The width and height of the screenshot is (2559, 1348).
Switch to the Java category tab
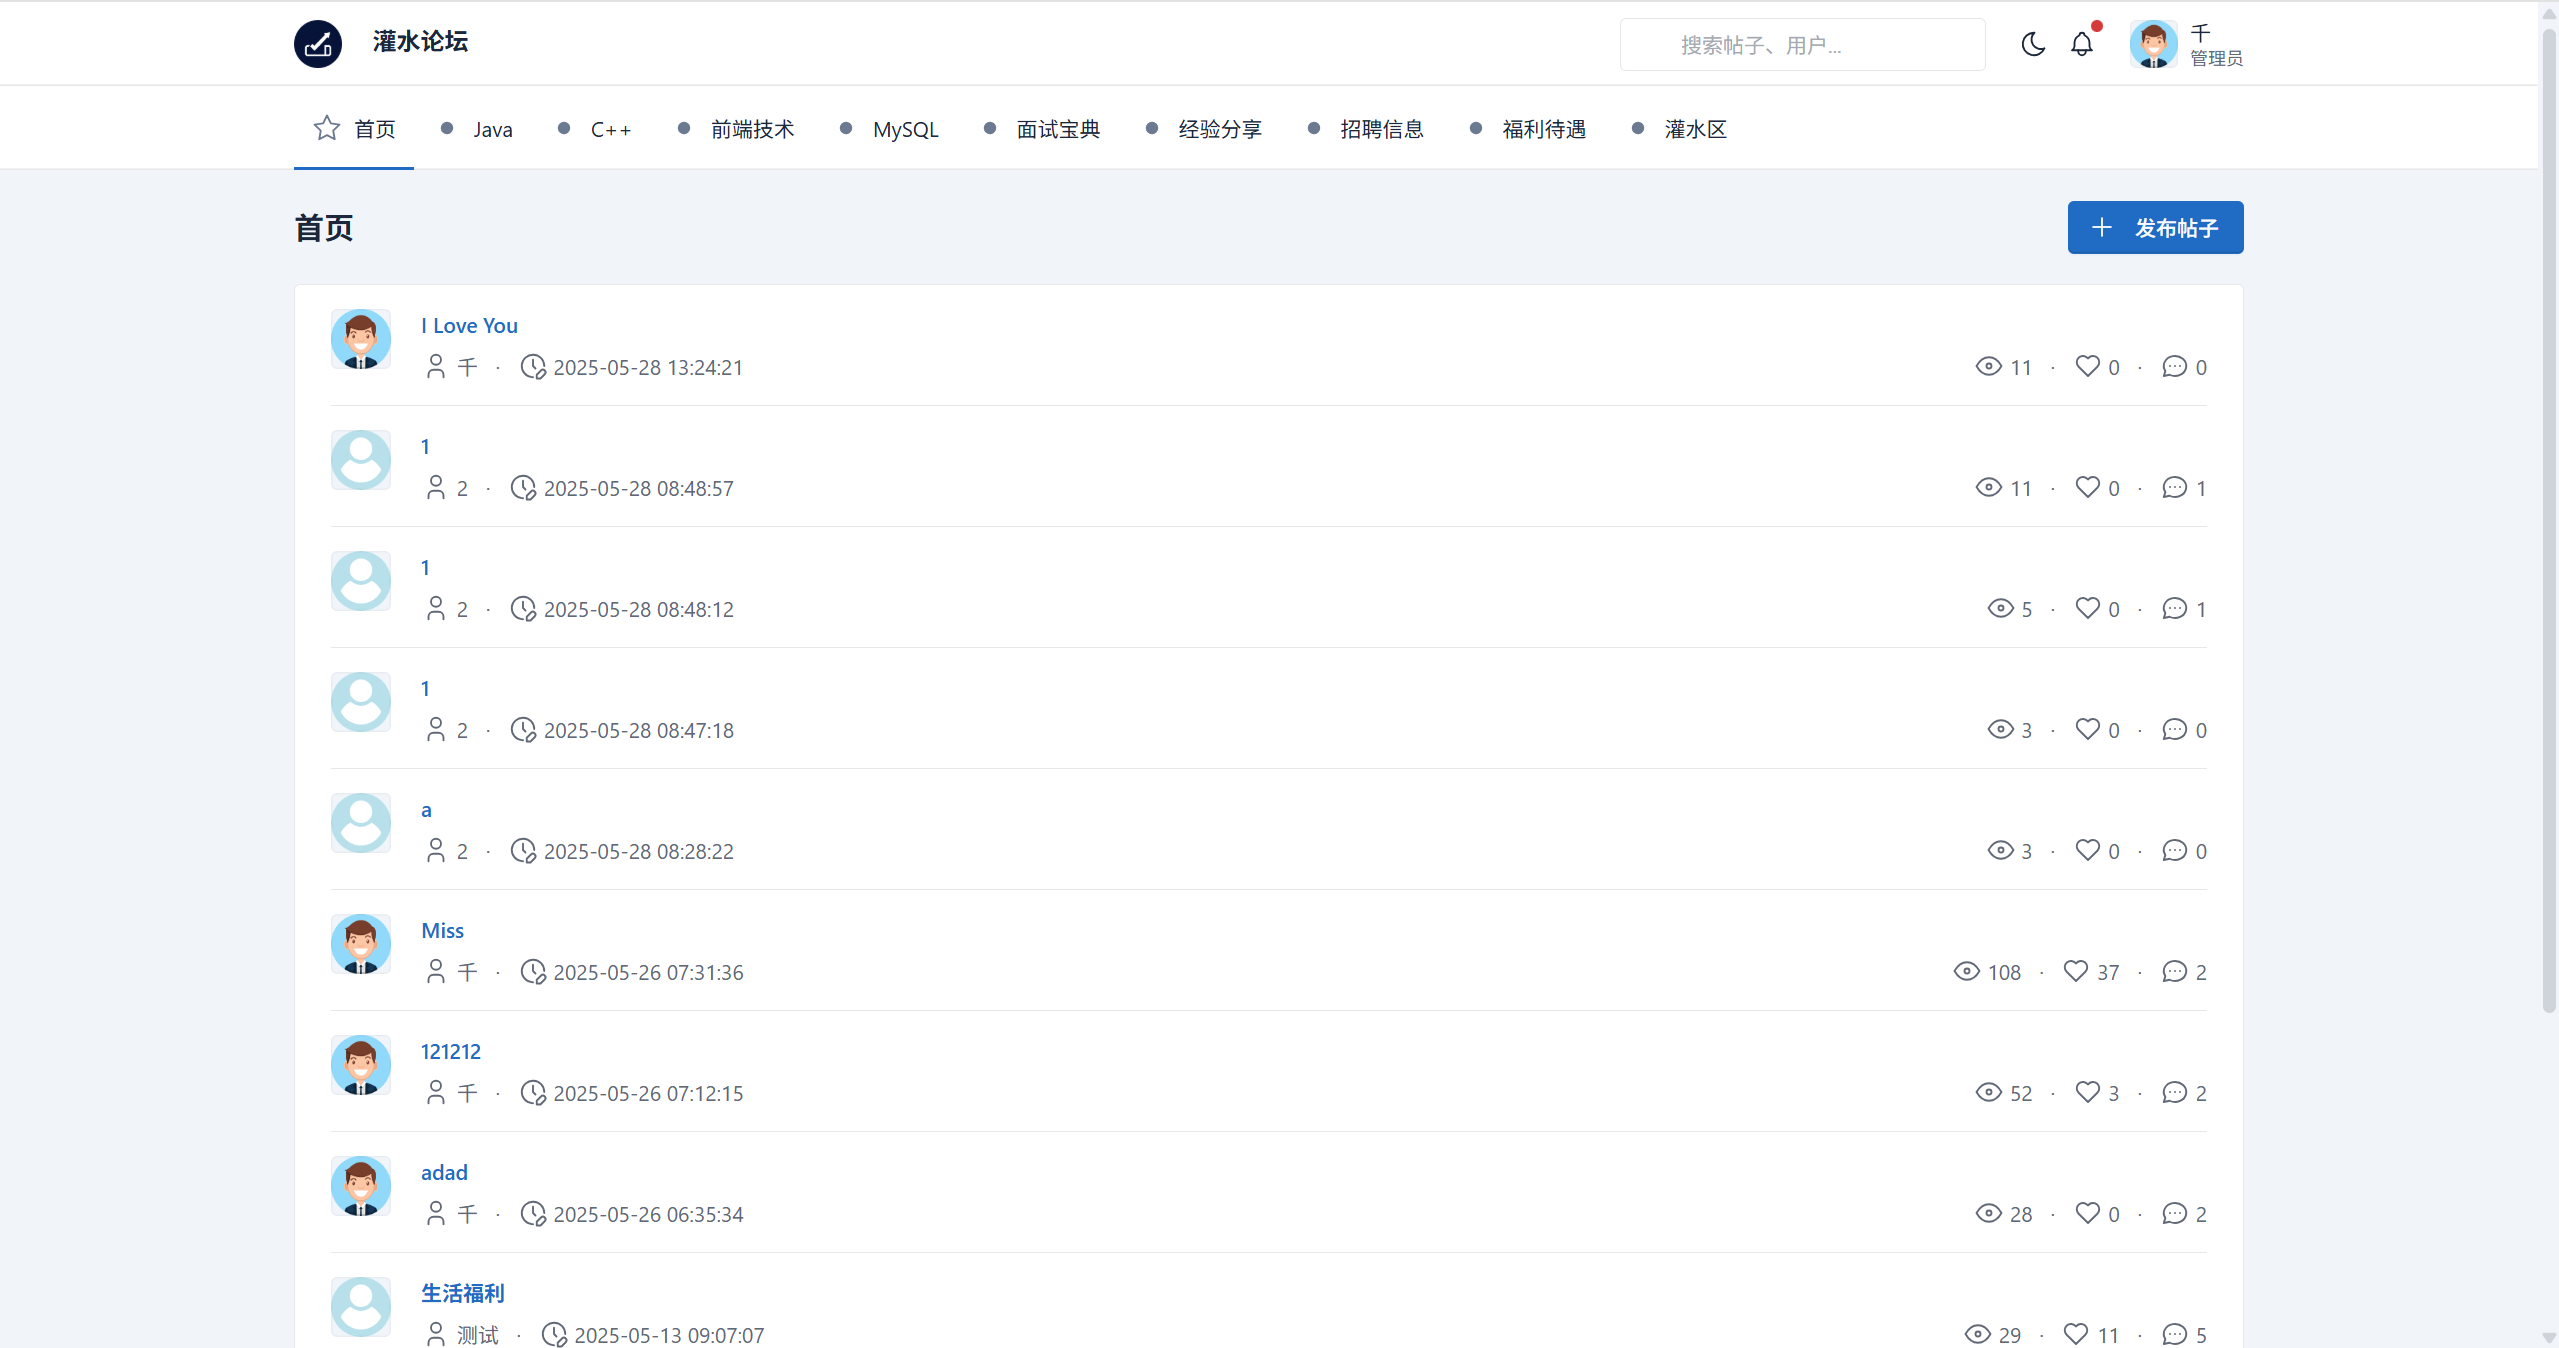coord(492,129)
